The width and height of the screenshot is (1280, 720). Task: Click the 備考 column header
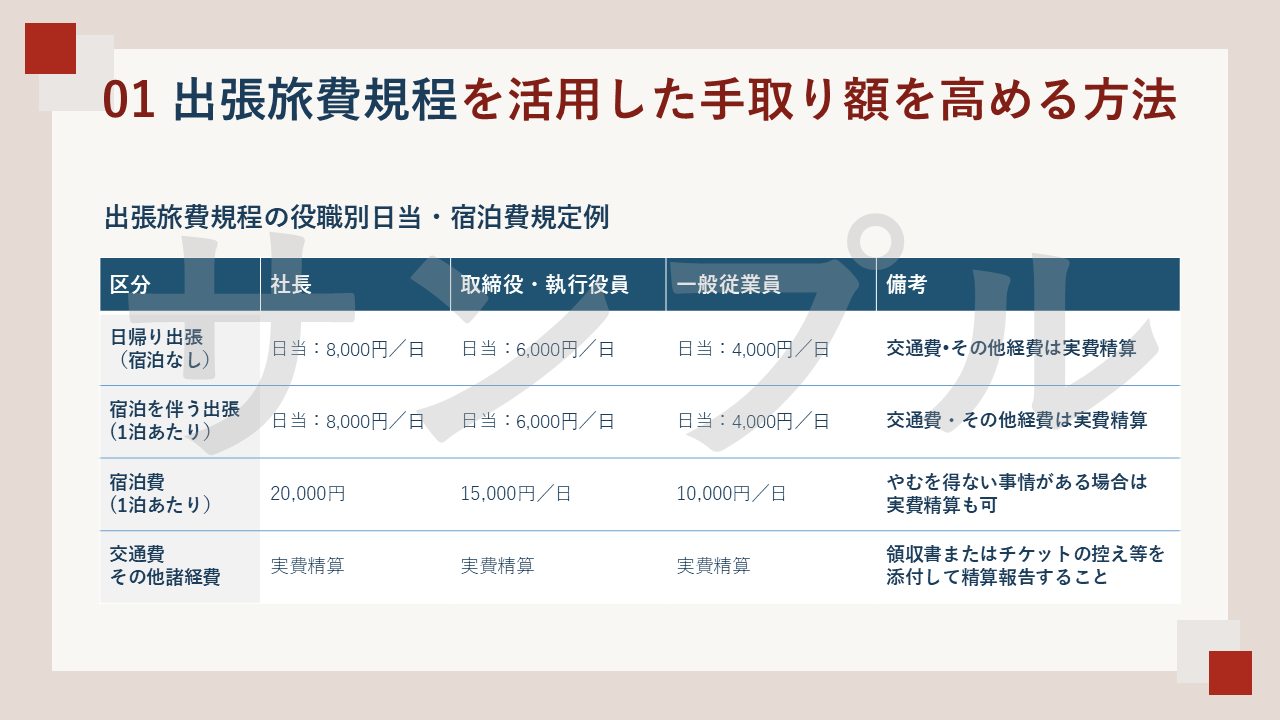click(906, 284)
